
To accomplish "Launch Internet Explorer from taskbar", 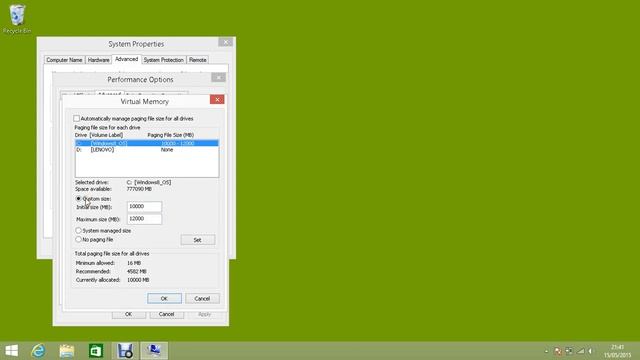I will (38, 351).
